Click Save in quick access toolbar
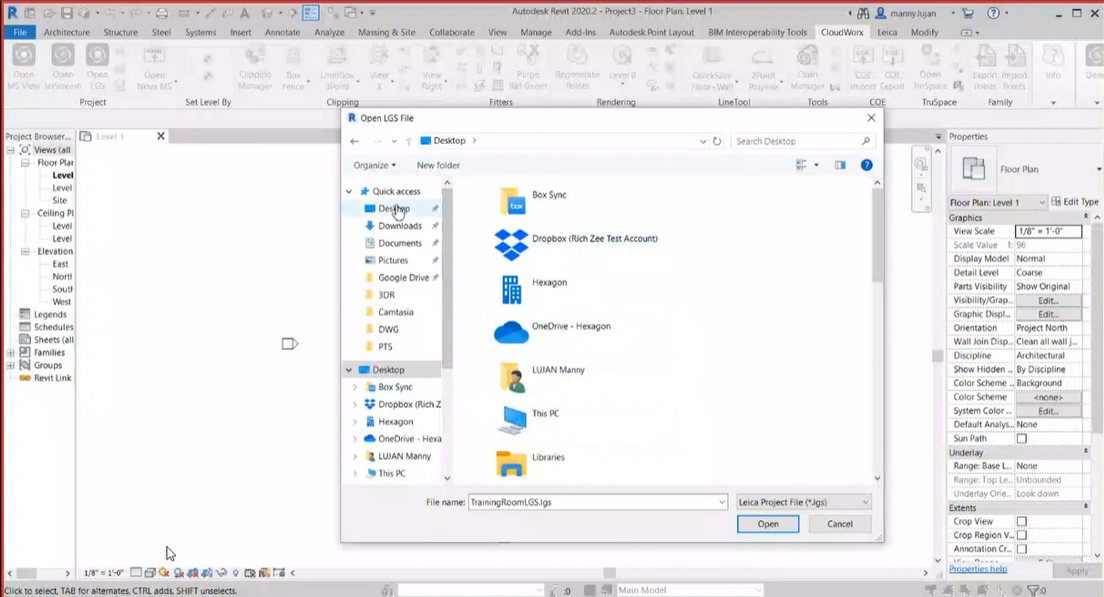The width and height of the screenshot is (1104, 597). coord(66,13)
